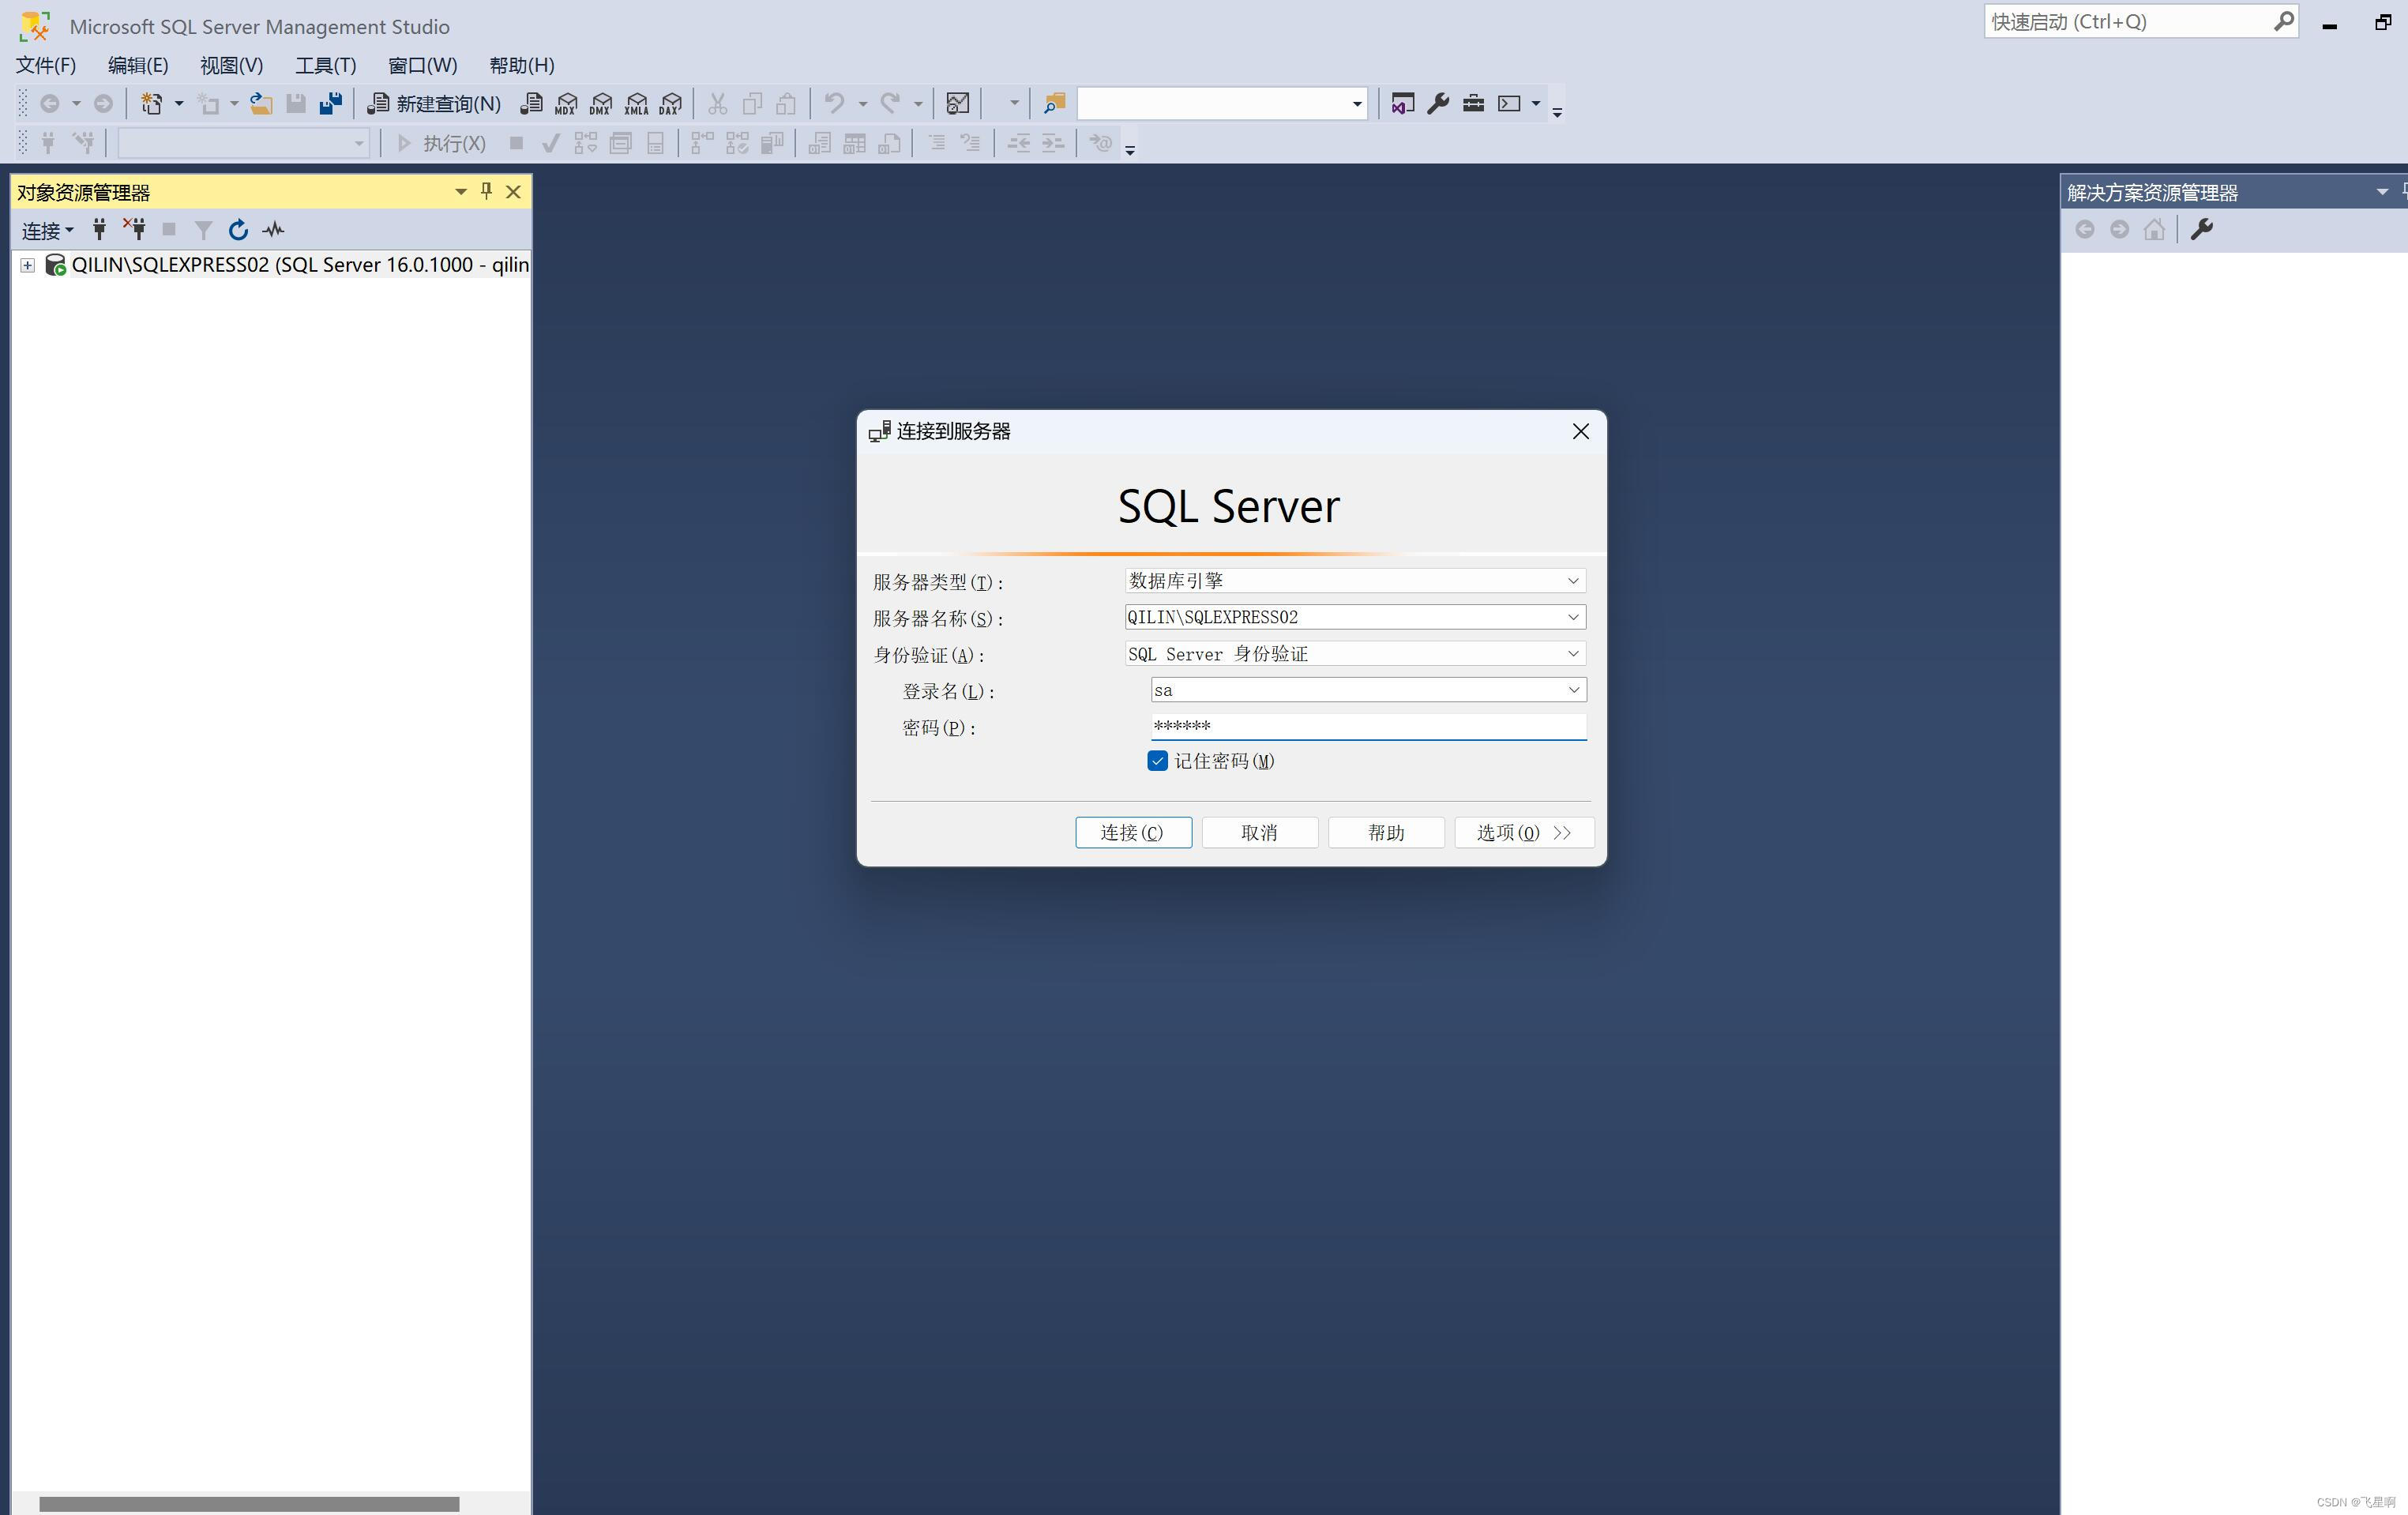Expand the QILIN\SQLEXPRESS02 server tree node
Viewport: 2408px width, 1515px height.
pyautogui.click(x=27, y=265)
